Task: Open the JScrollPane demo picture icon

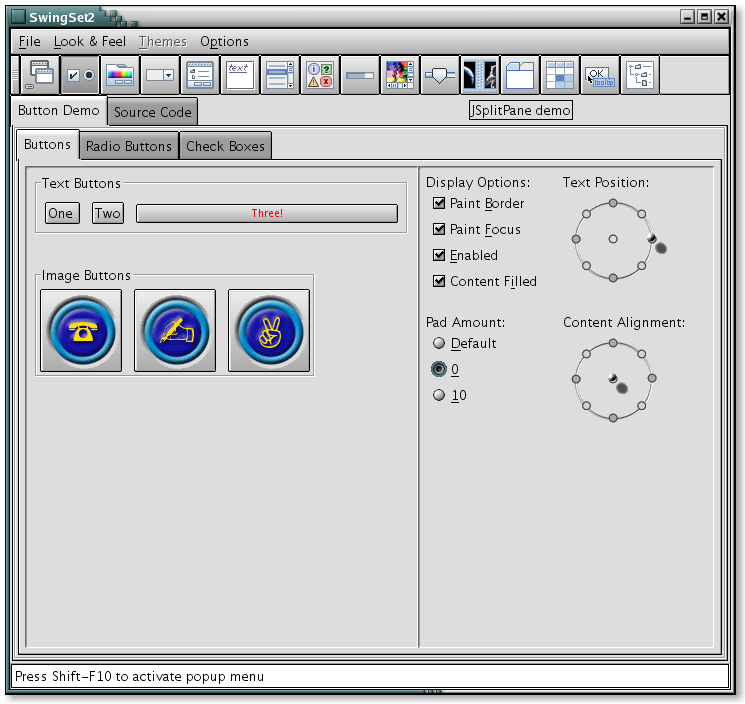Action: click(400, 75)
